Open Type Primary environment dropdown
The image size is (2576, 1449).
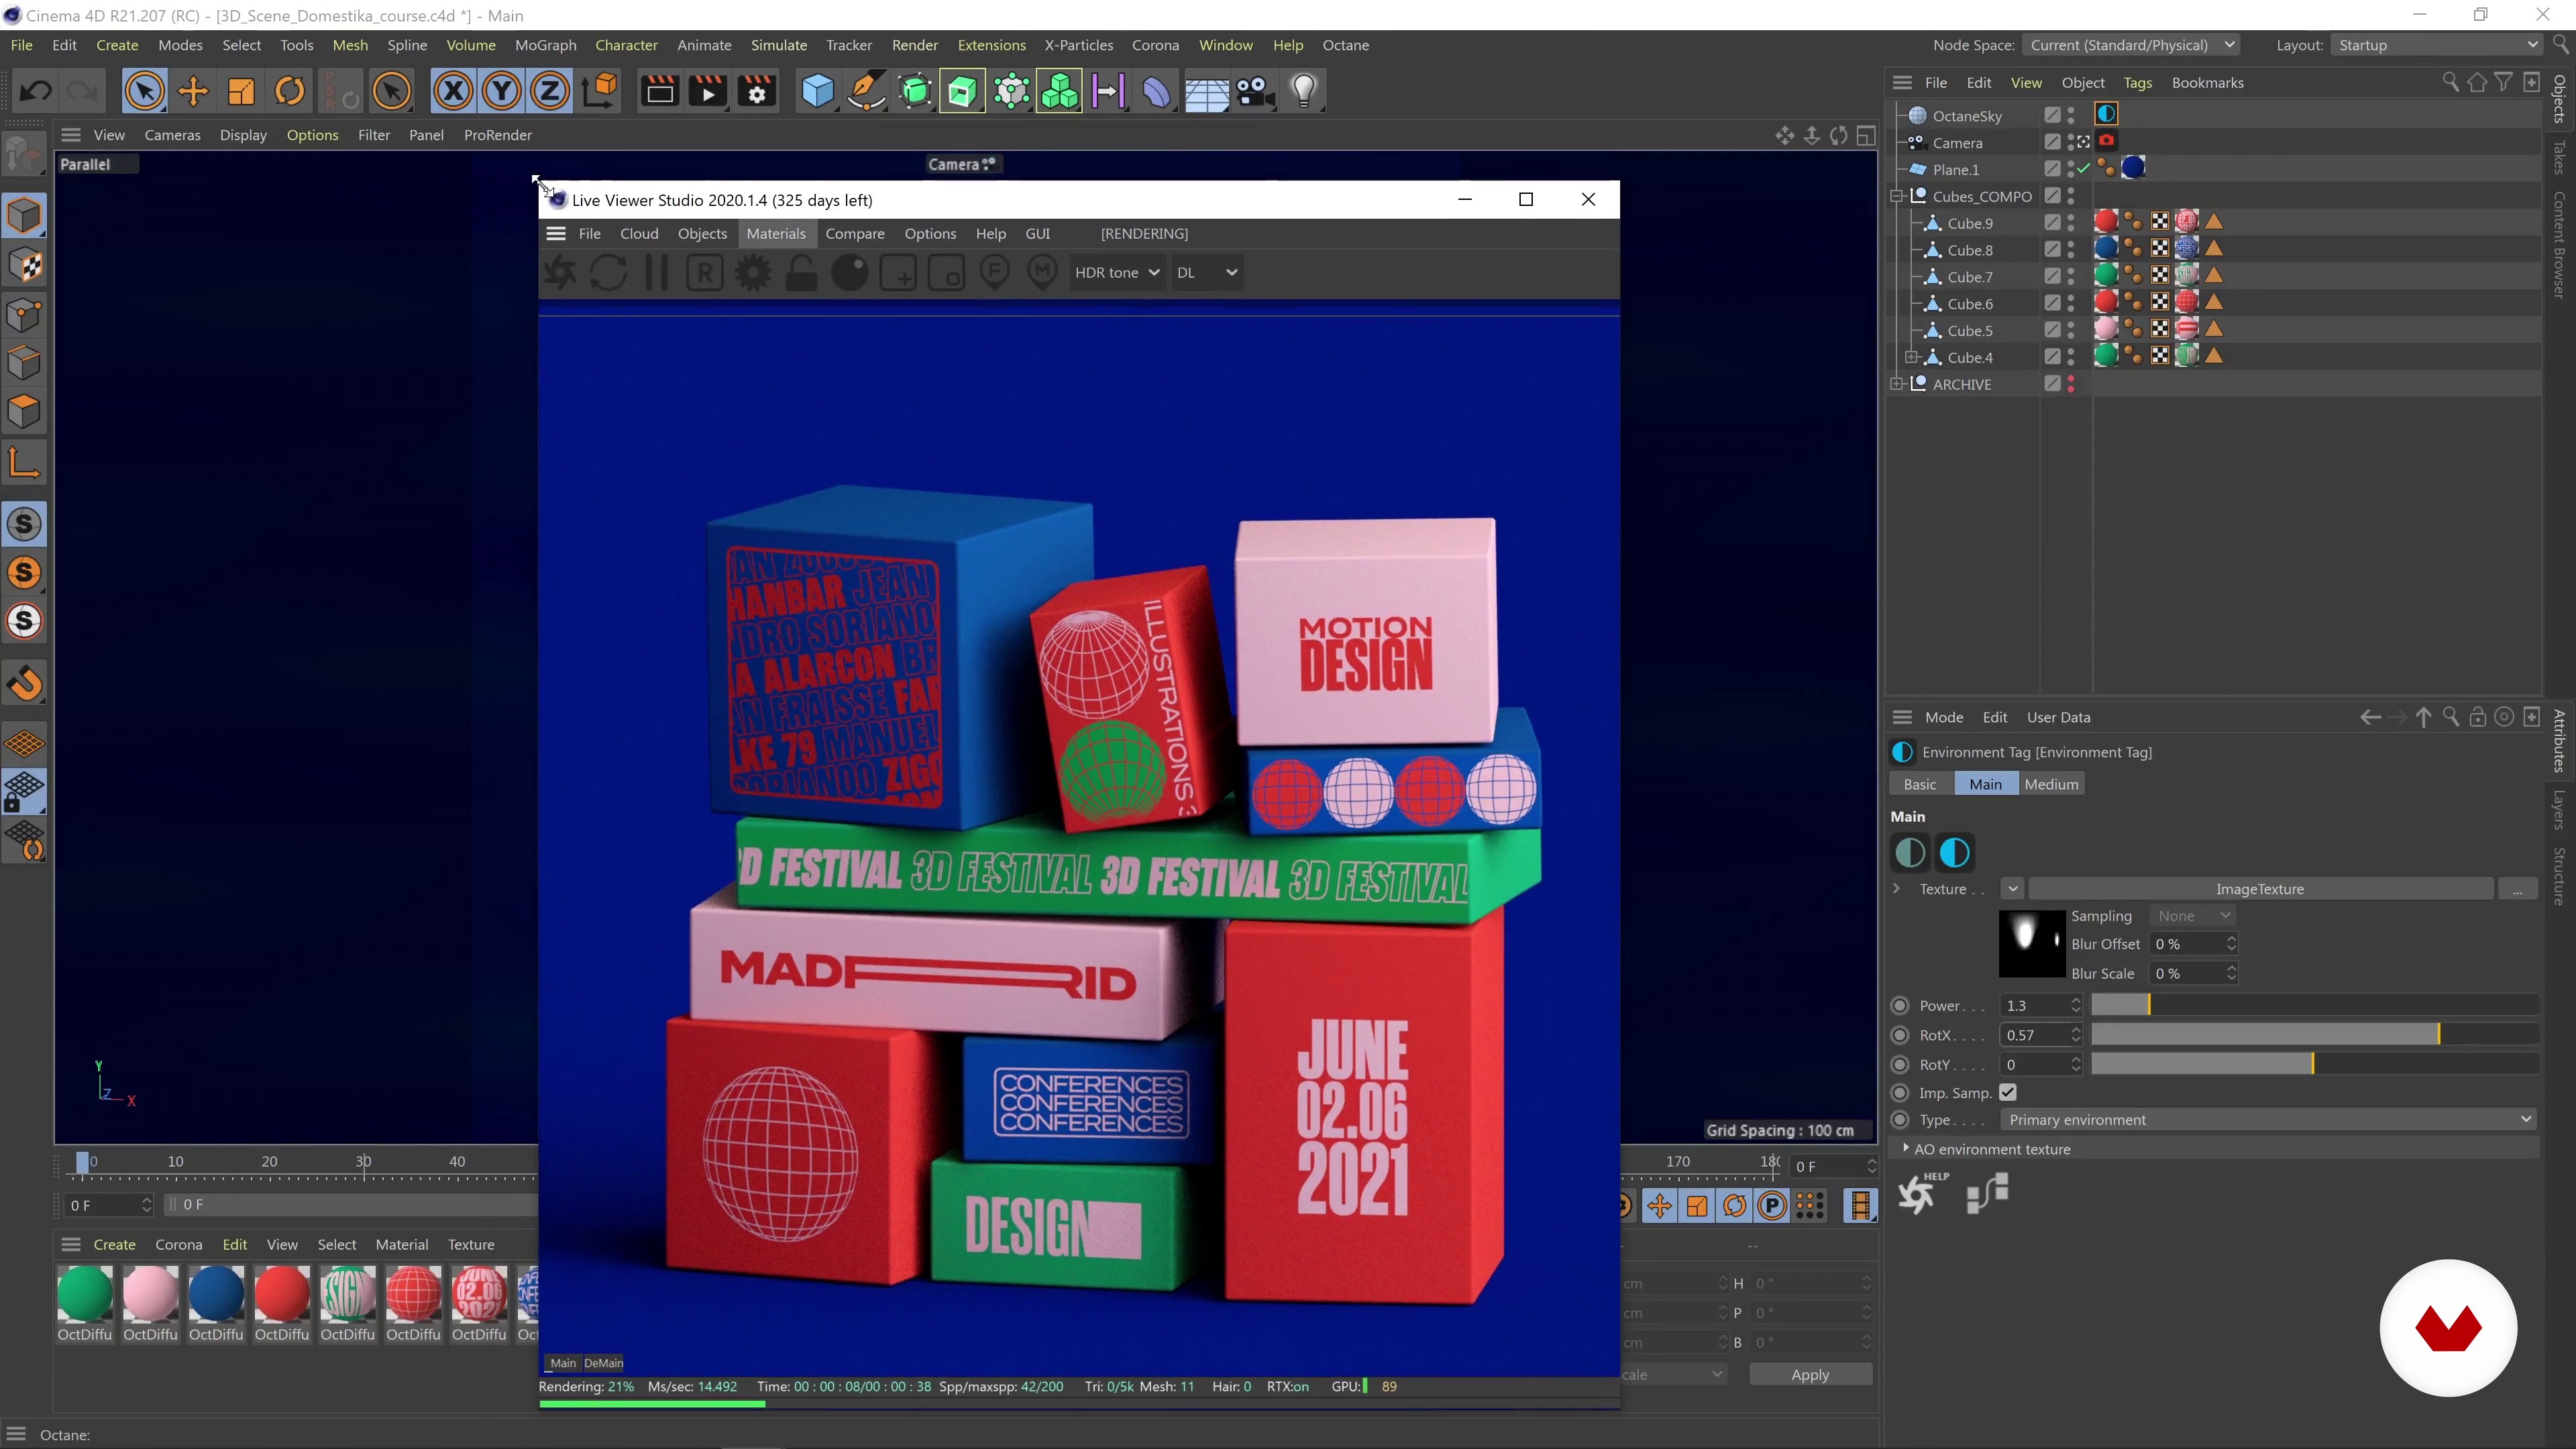[2267, 1120]
